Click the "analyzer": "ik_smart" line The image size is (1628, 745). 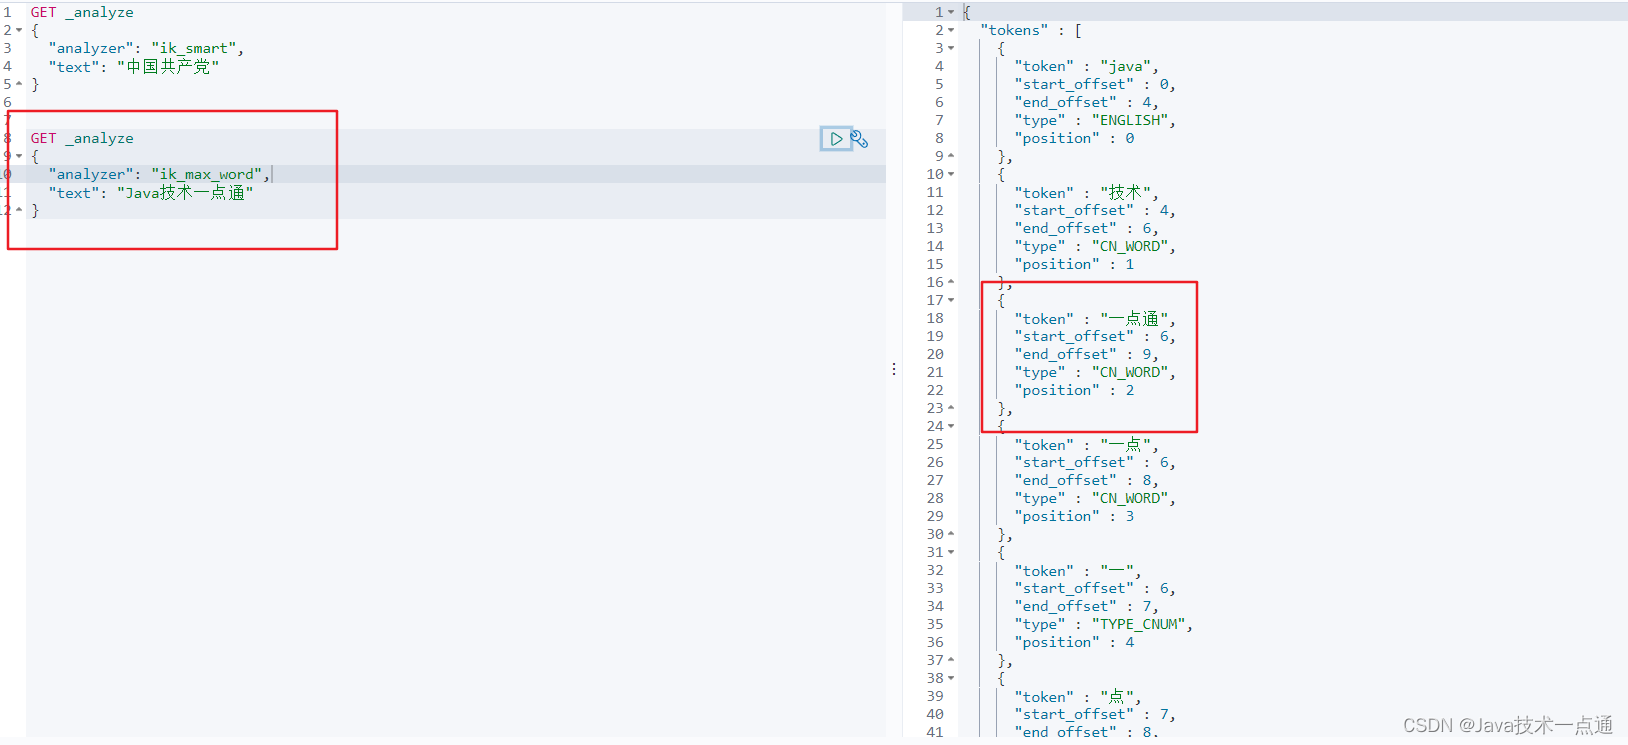[146, 48]
